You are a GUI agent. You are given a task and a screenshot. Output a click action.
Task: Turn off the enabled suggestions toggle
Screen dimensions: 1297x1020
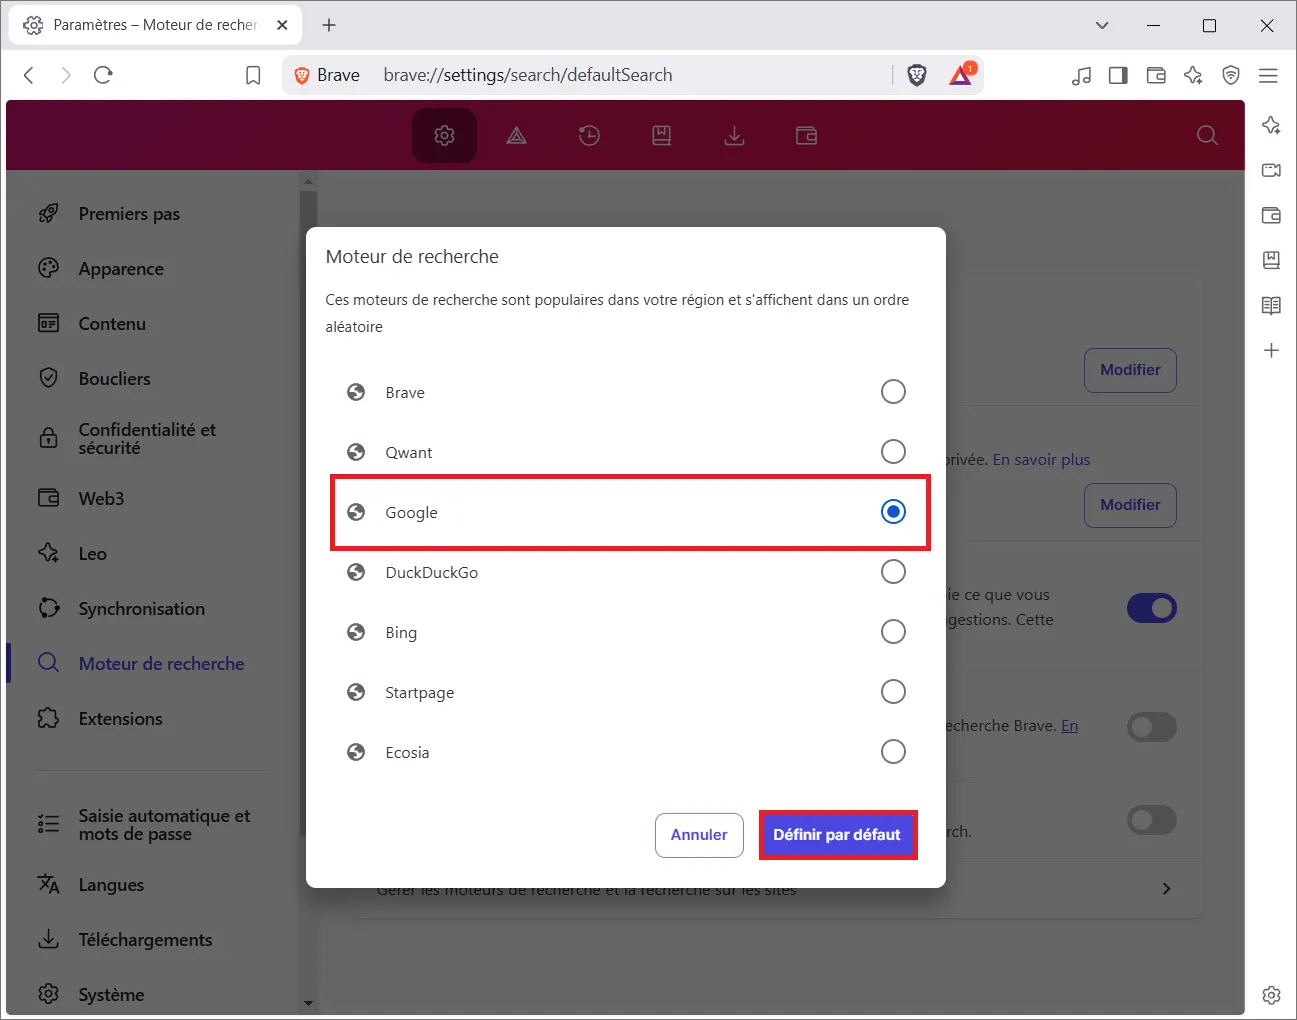coord(1152,608)
